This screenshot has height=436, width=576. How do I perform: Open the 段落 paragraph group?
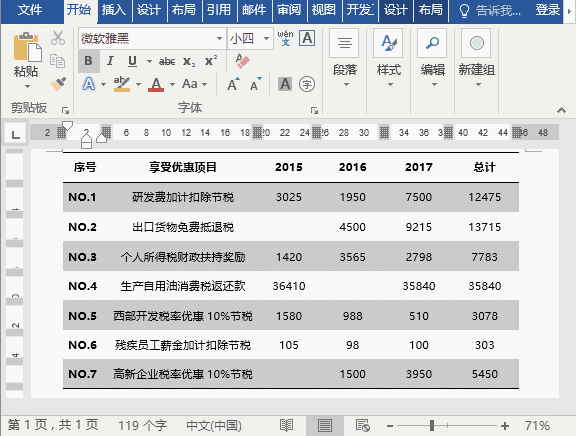point(344,59)
